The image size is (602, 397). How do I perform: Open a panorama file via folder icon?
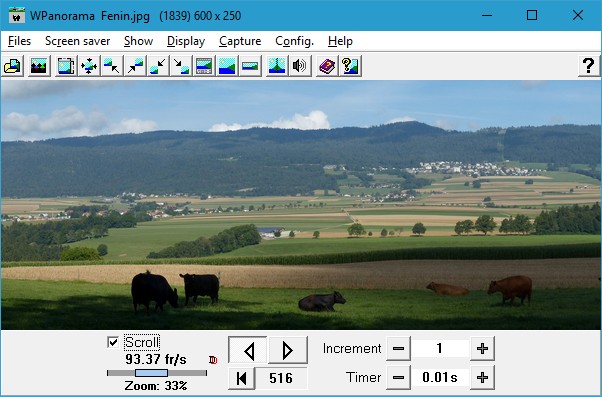[x=12, y=66]
